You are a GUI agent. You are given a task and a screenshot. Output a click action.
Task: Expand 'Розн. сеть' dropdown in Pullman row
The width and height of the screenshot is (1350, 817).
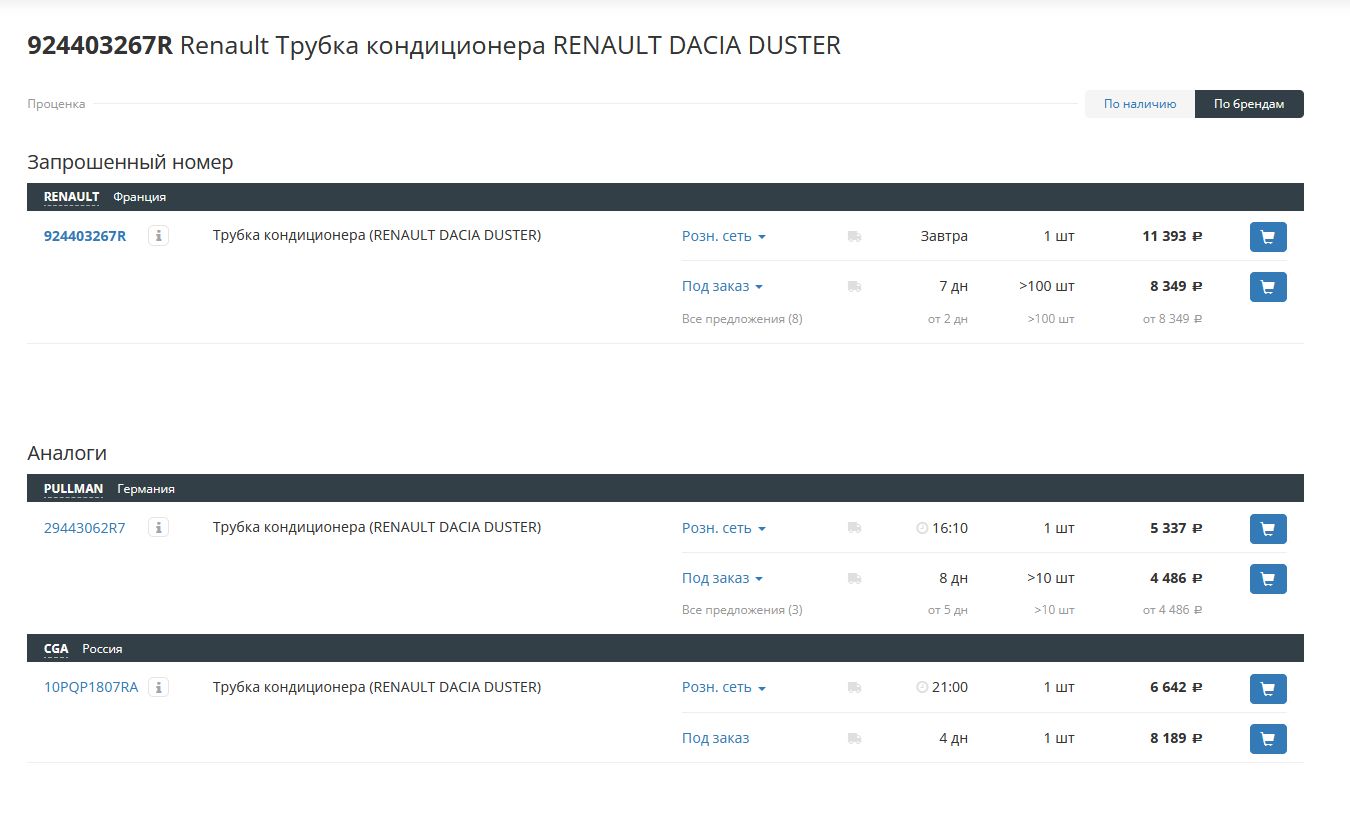click(x=724, y=528)
